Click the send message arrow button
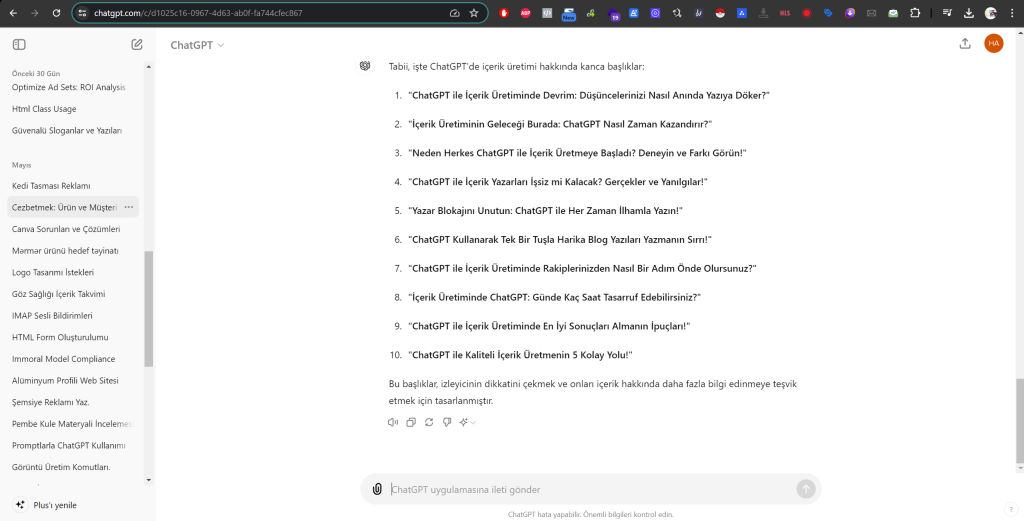The image size is (1024, 521). click(x=806, y=489)
